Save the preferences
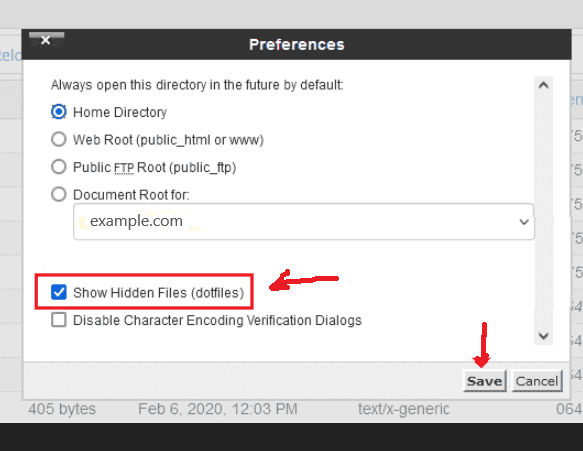The height and width of the screenshot is (451, 583). pyautogui.click(x=484, y=381)
